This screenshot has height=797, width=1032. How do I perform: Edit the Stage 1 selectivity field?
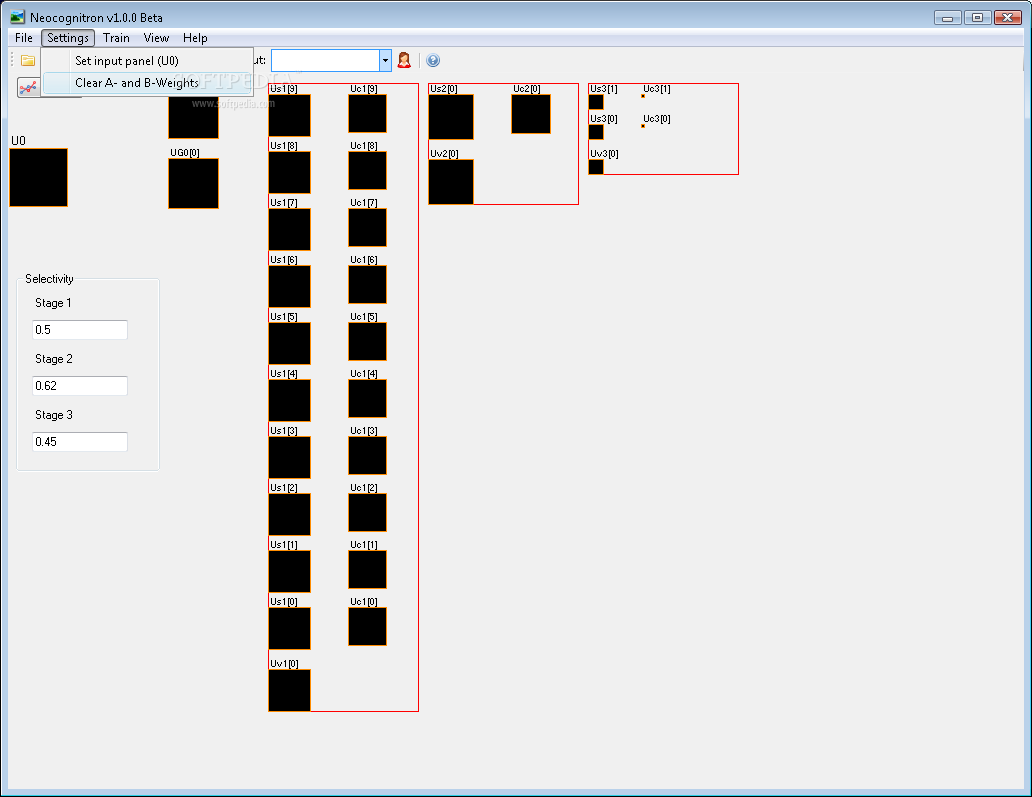(80, 330)
